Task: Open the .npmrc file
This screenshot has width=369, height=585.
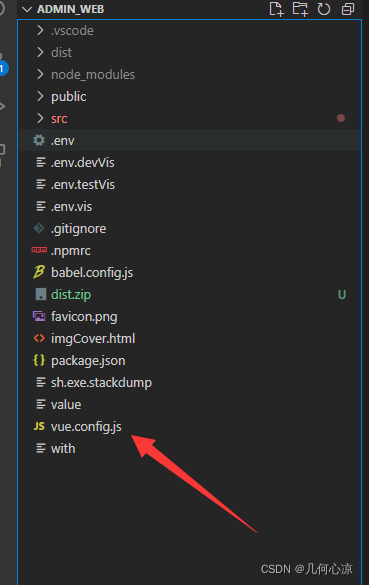Action: (71, 251)
